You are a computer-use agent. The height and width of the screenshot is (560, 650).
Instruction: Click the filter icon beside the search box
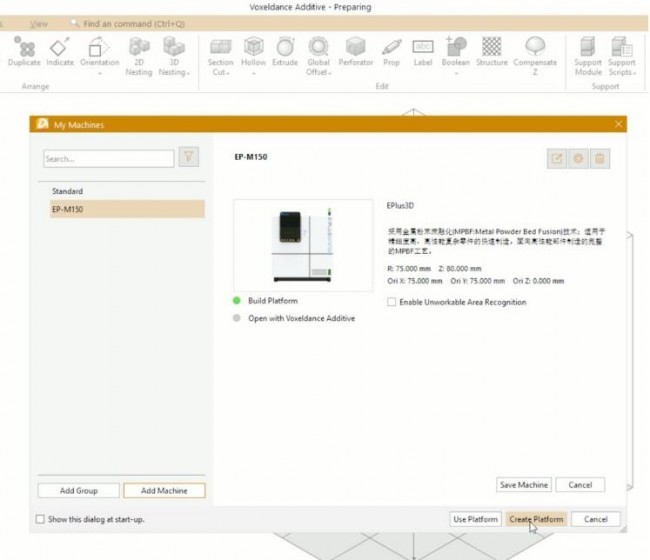[188, 157]
